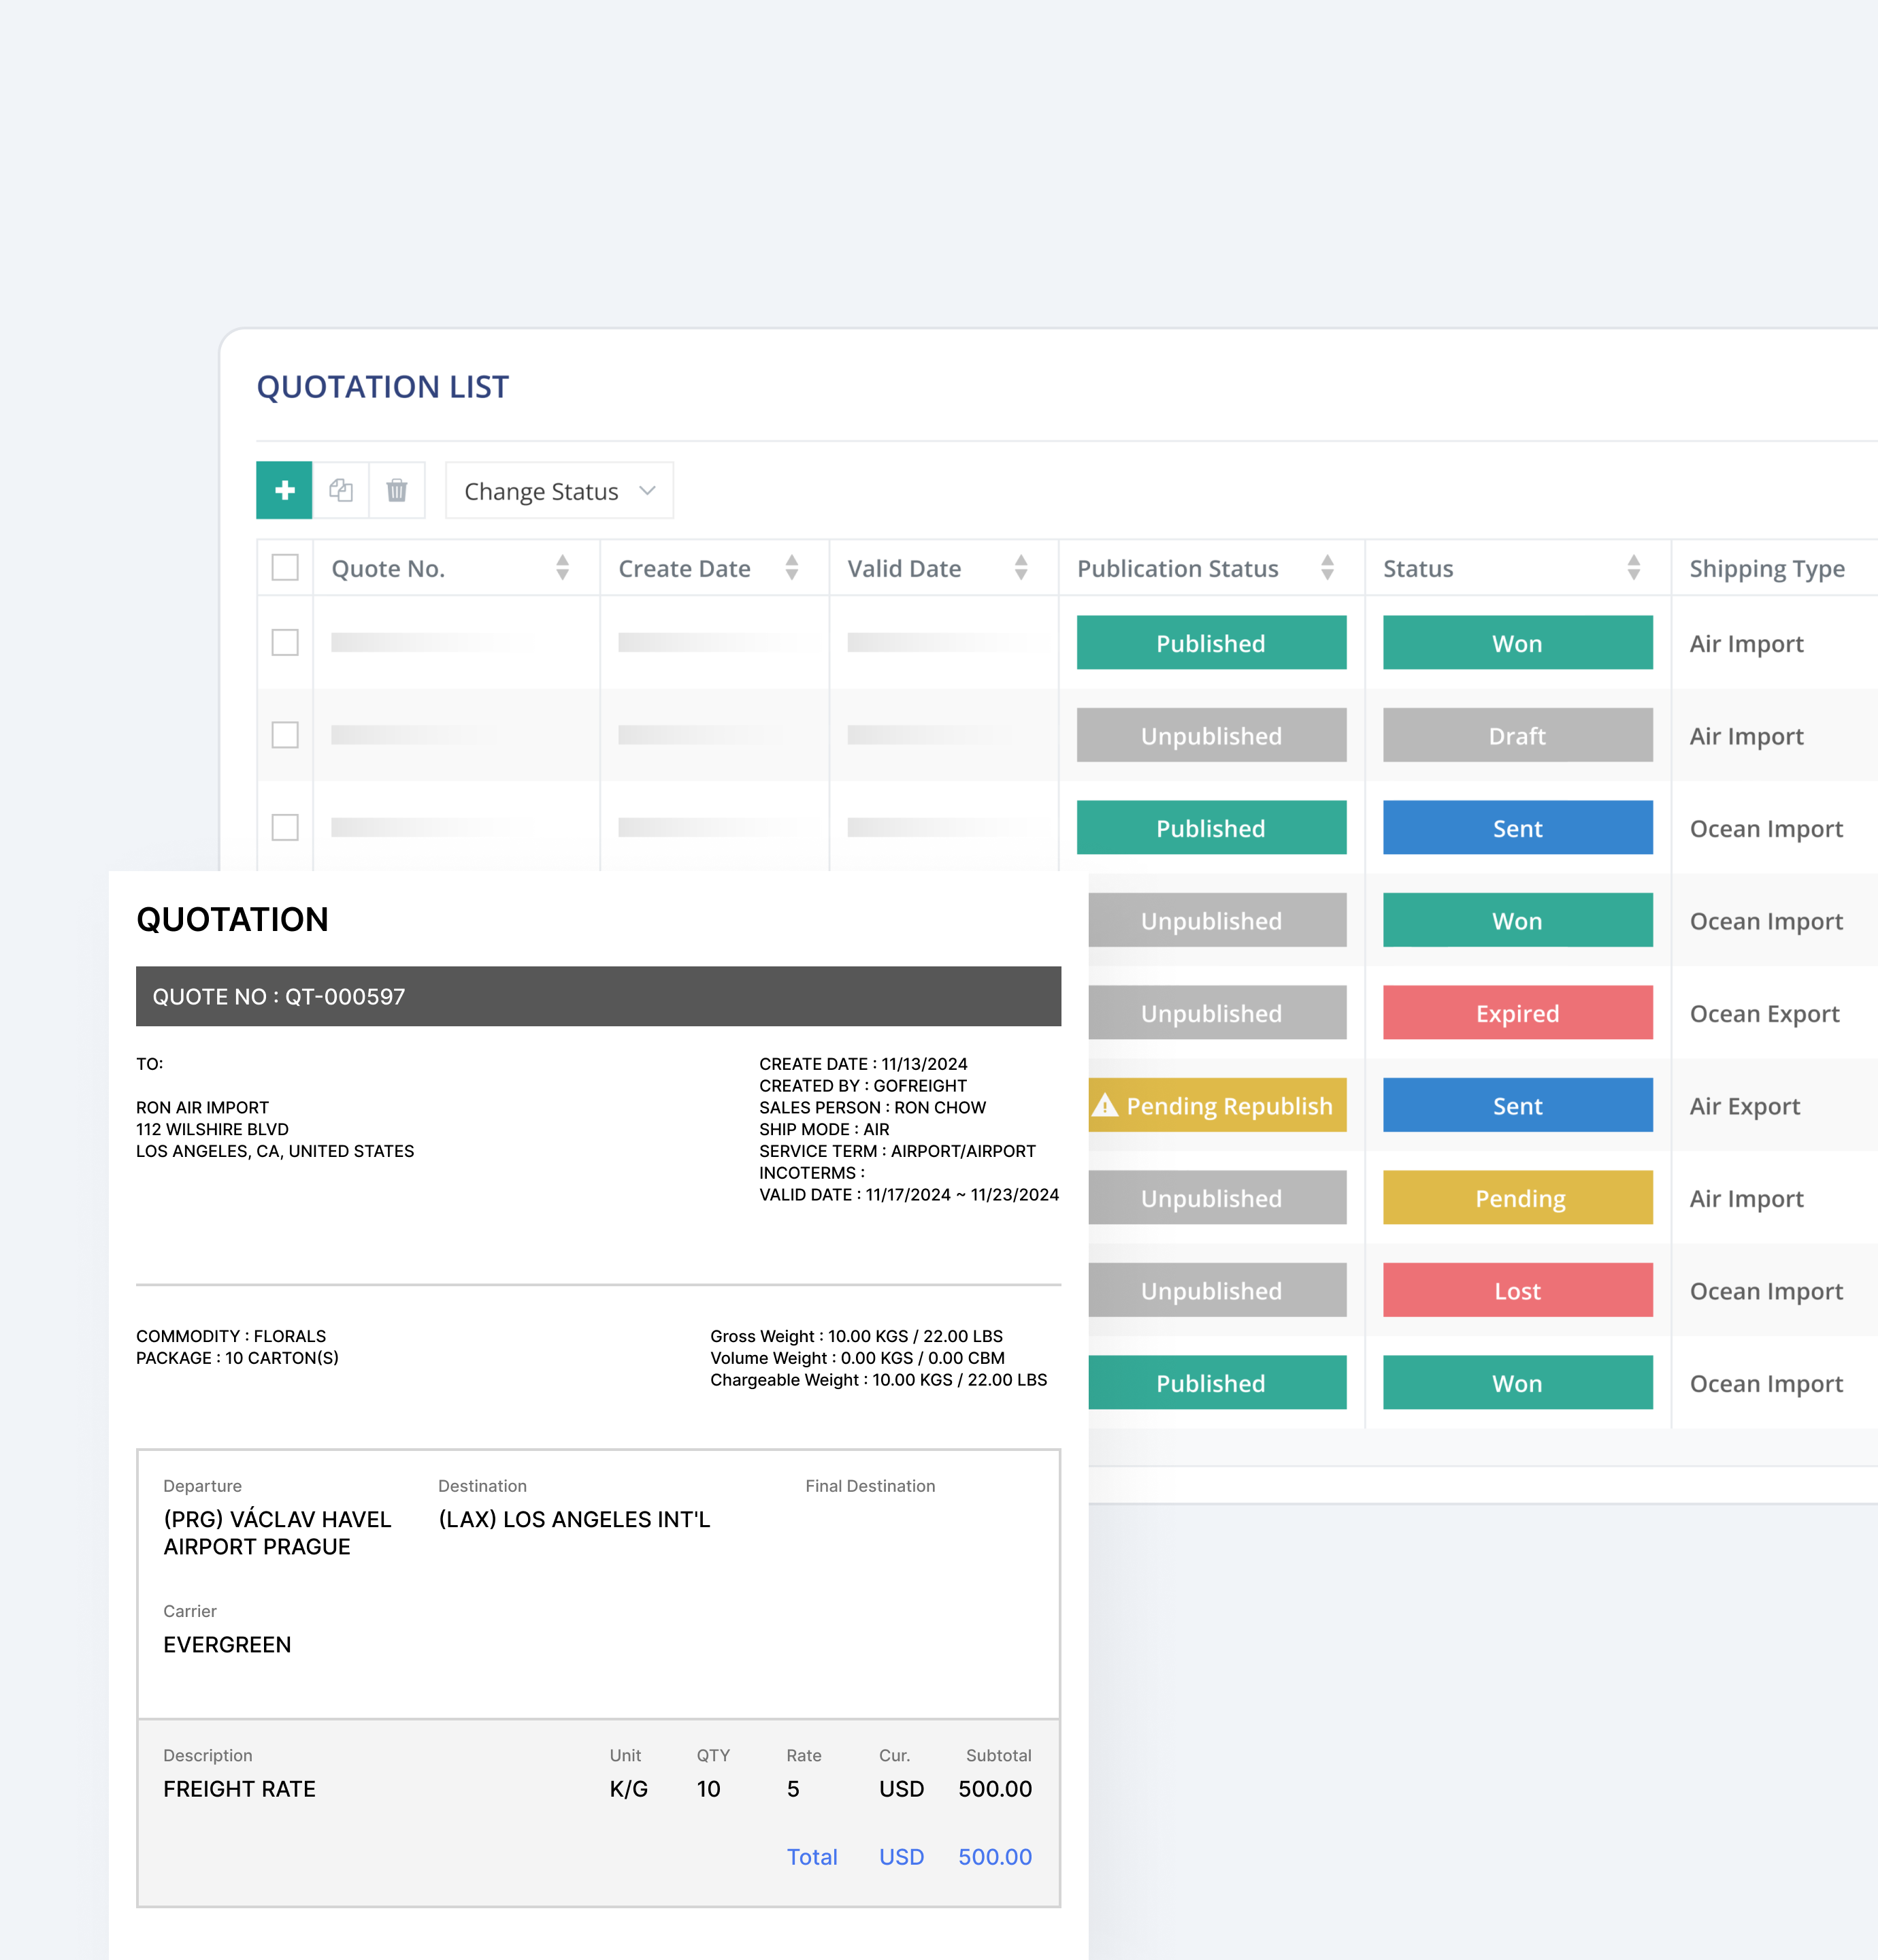Click the warning icon on Pending Republish badge

click(1106, 1106)
